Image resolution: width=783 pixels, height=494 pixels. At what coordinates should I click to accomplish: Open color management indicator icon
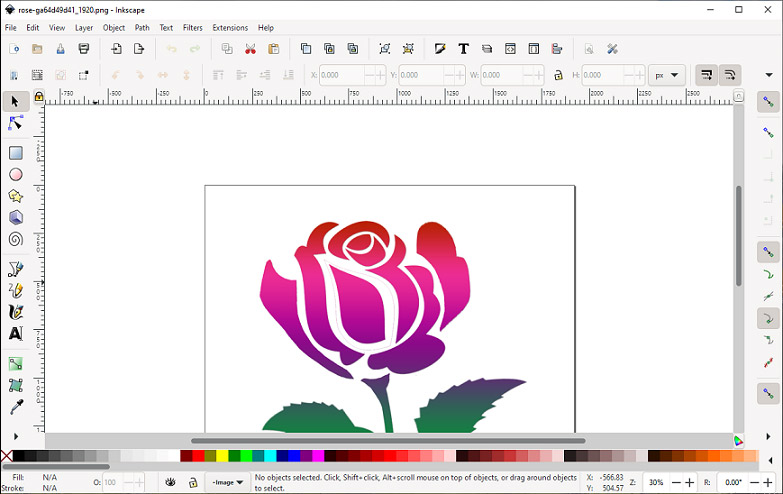coord(738,441)
